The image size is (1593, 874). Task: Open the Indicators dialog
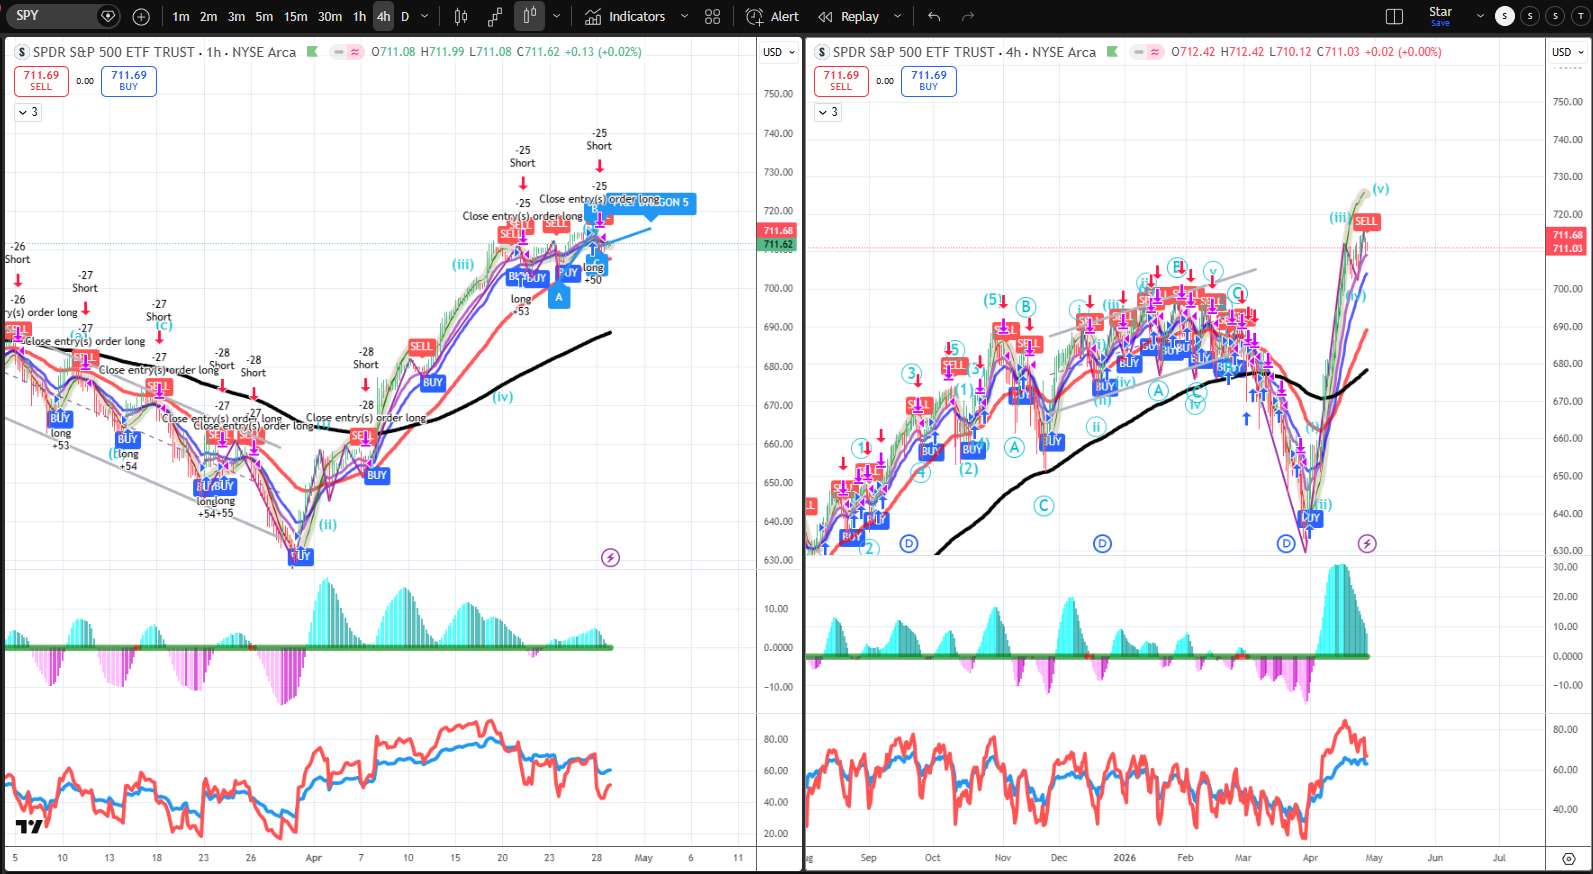625,16
